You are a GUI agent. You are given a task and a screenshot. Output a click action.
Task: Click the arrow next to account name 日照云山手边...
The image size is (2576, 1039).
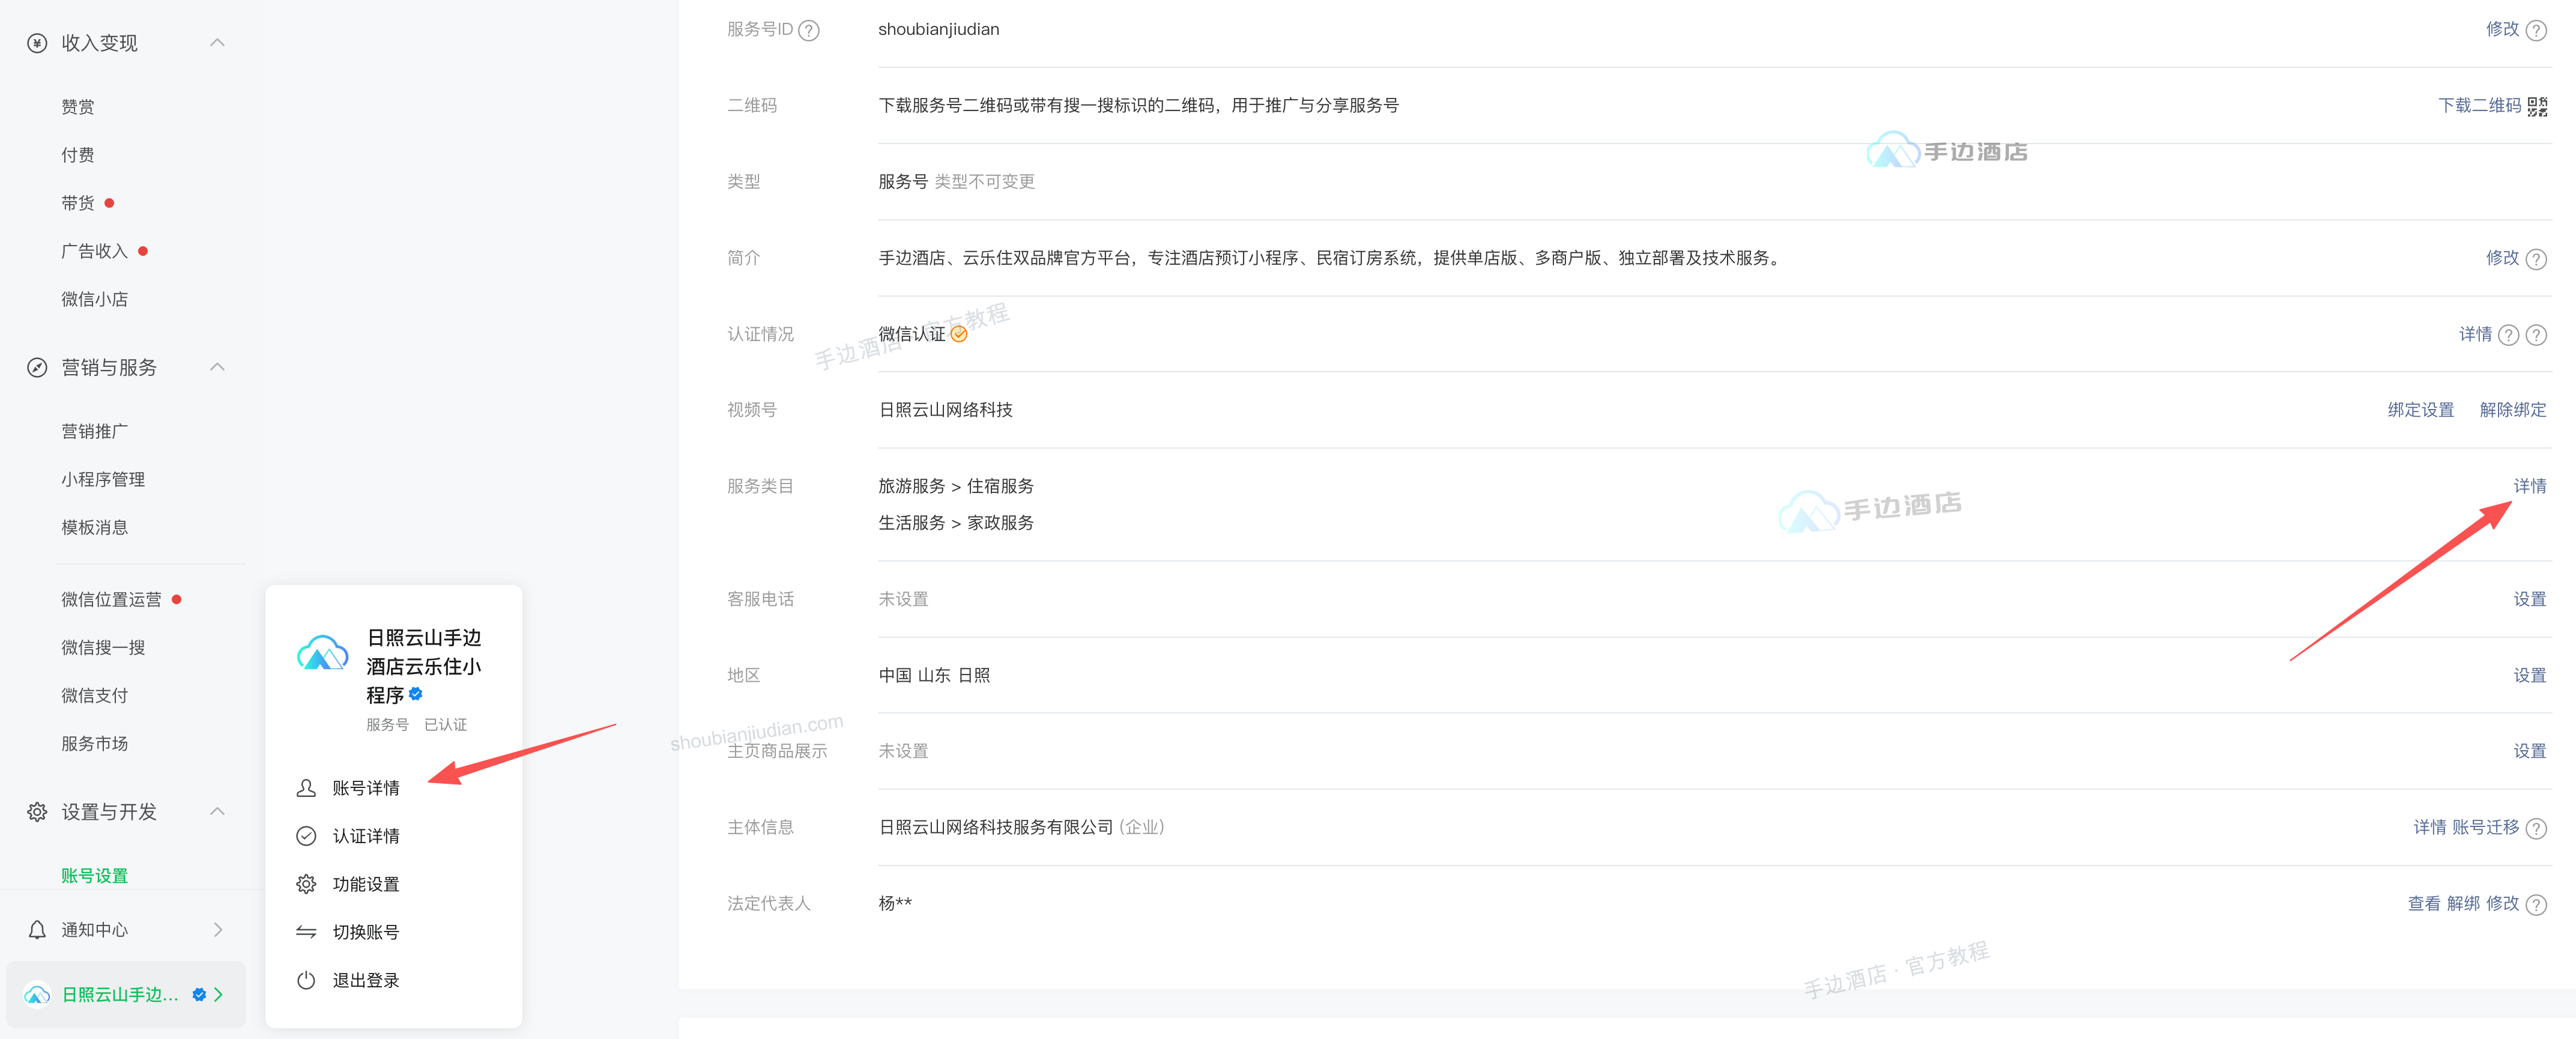coord(218,994)
